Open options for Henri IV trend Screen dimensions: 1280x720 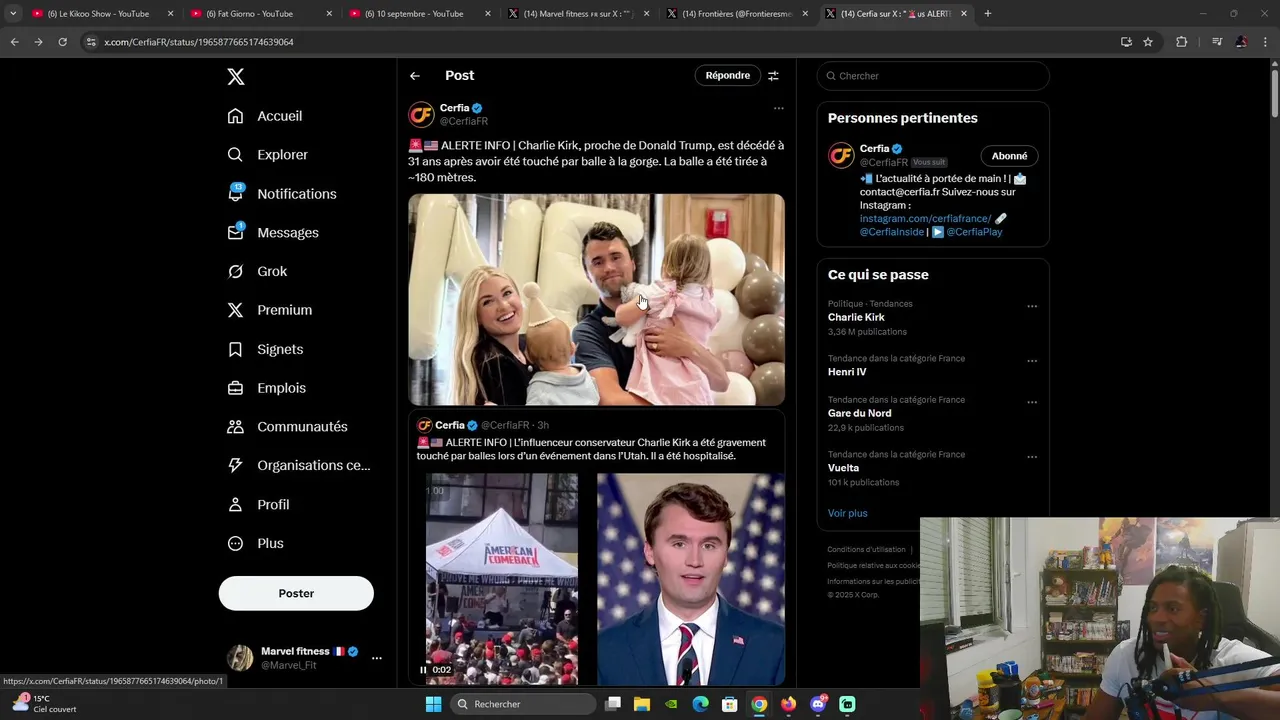[x=1032, y=361]
